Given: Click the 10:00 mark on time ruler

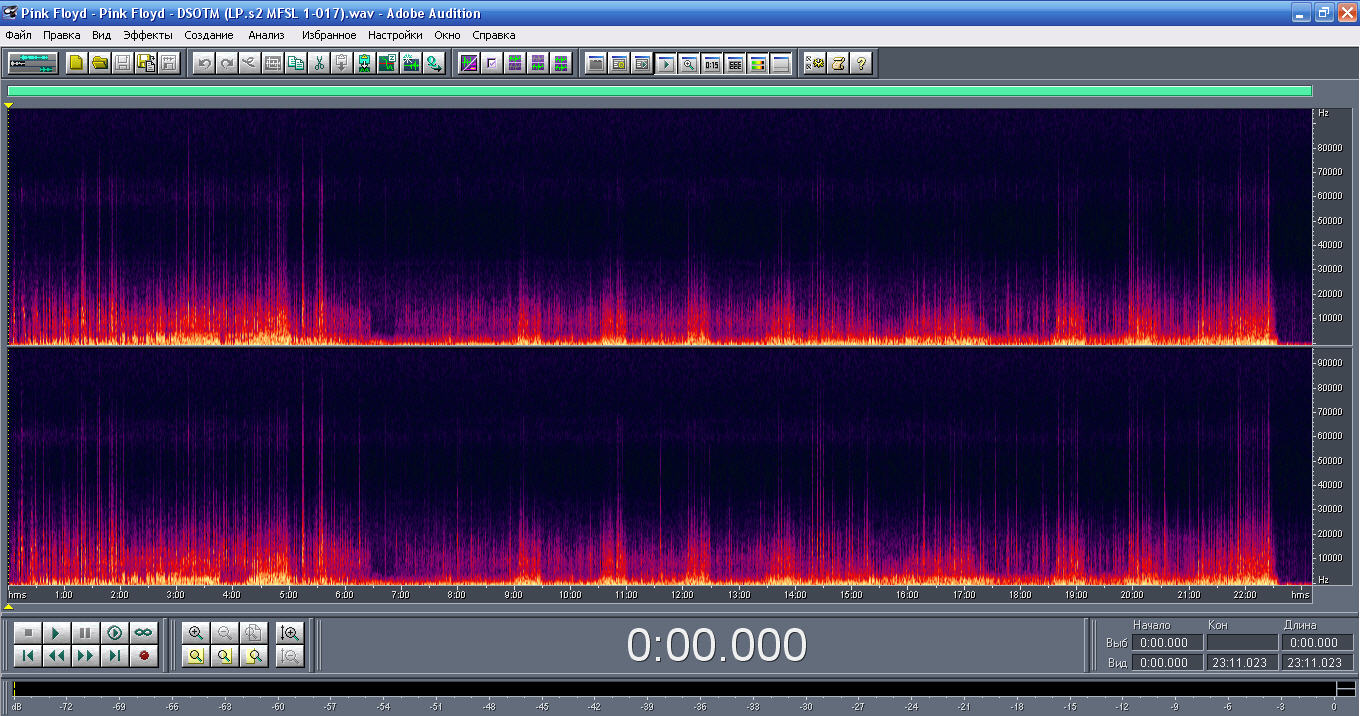Looking at the screenshot, I should pos(570,594).
